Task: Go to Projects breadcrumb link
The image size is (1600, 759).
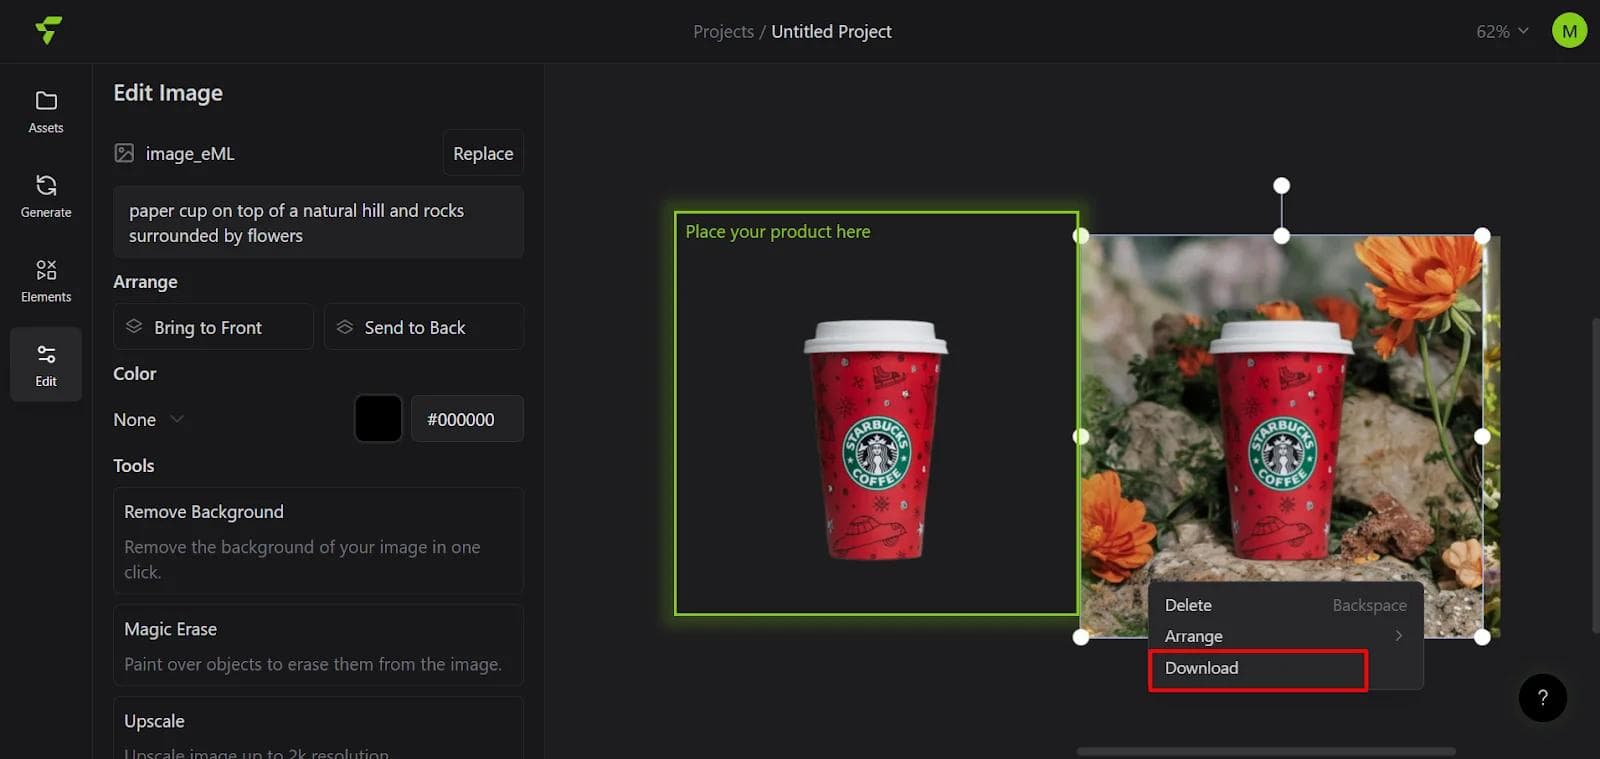Action: [723, 32]
